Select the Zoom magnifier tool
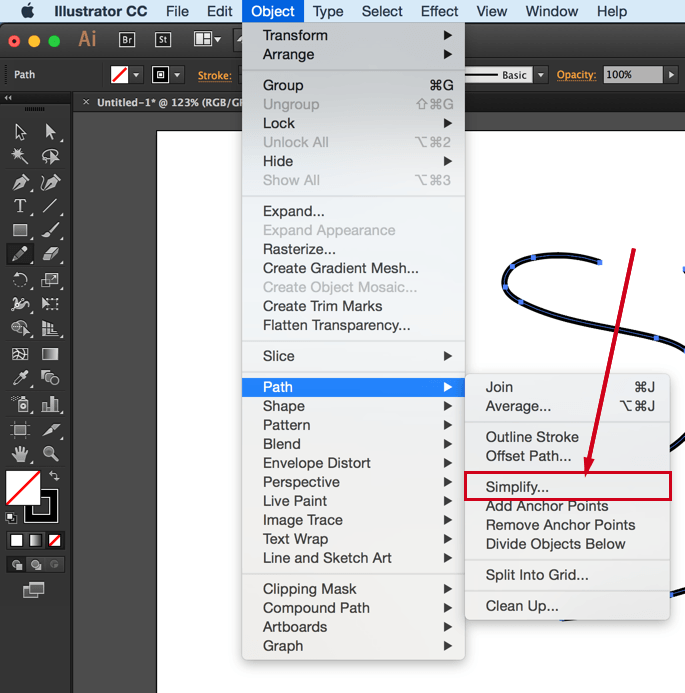This screenshot has height=693, width=685. click(x=50, y=454)
